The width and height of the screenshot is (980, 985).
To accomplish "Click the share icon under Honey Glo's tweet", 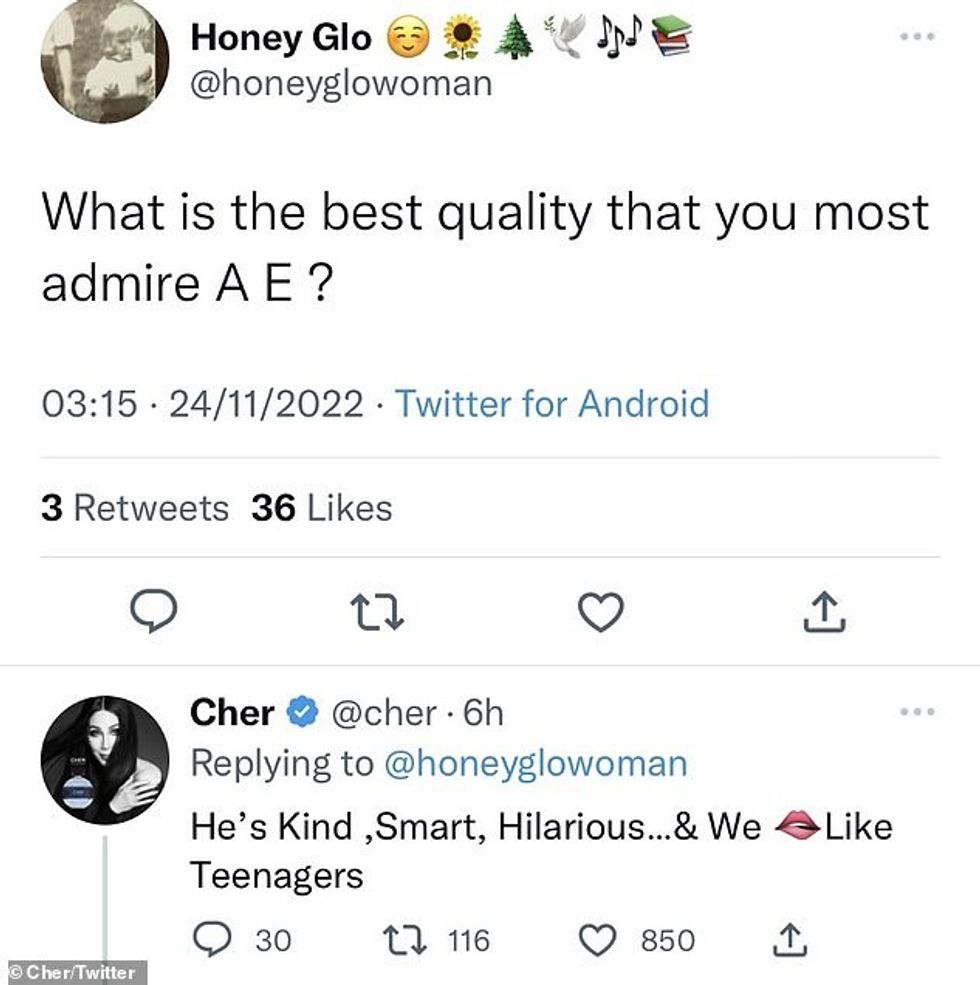I will (x=825, y=611).
